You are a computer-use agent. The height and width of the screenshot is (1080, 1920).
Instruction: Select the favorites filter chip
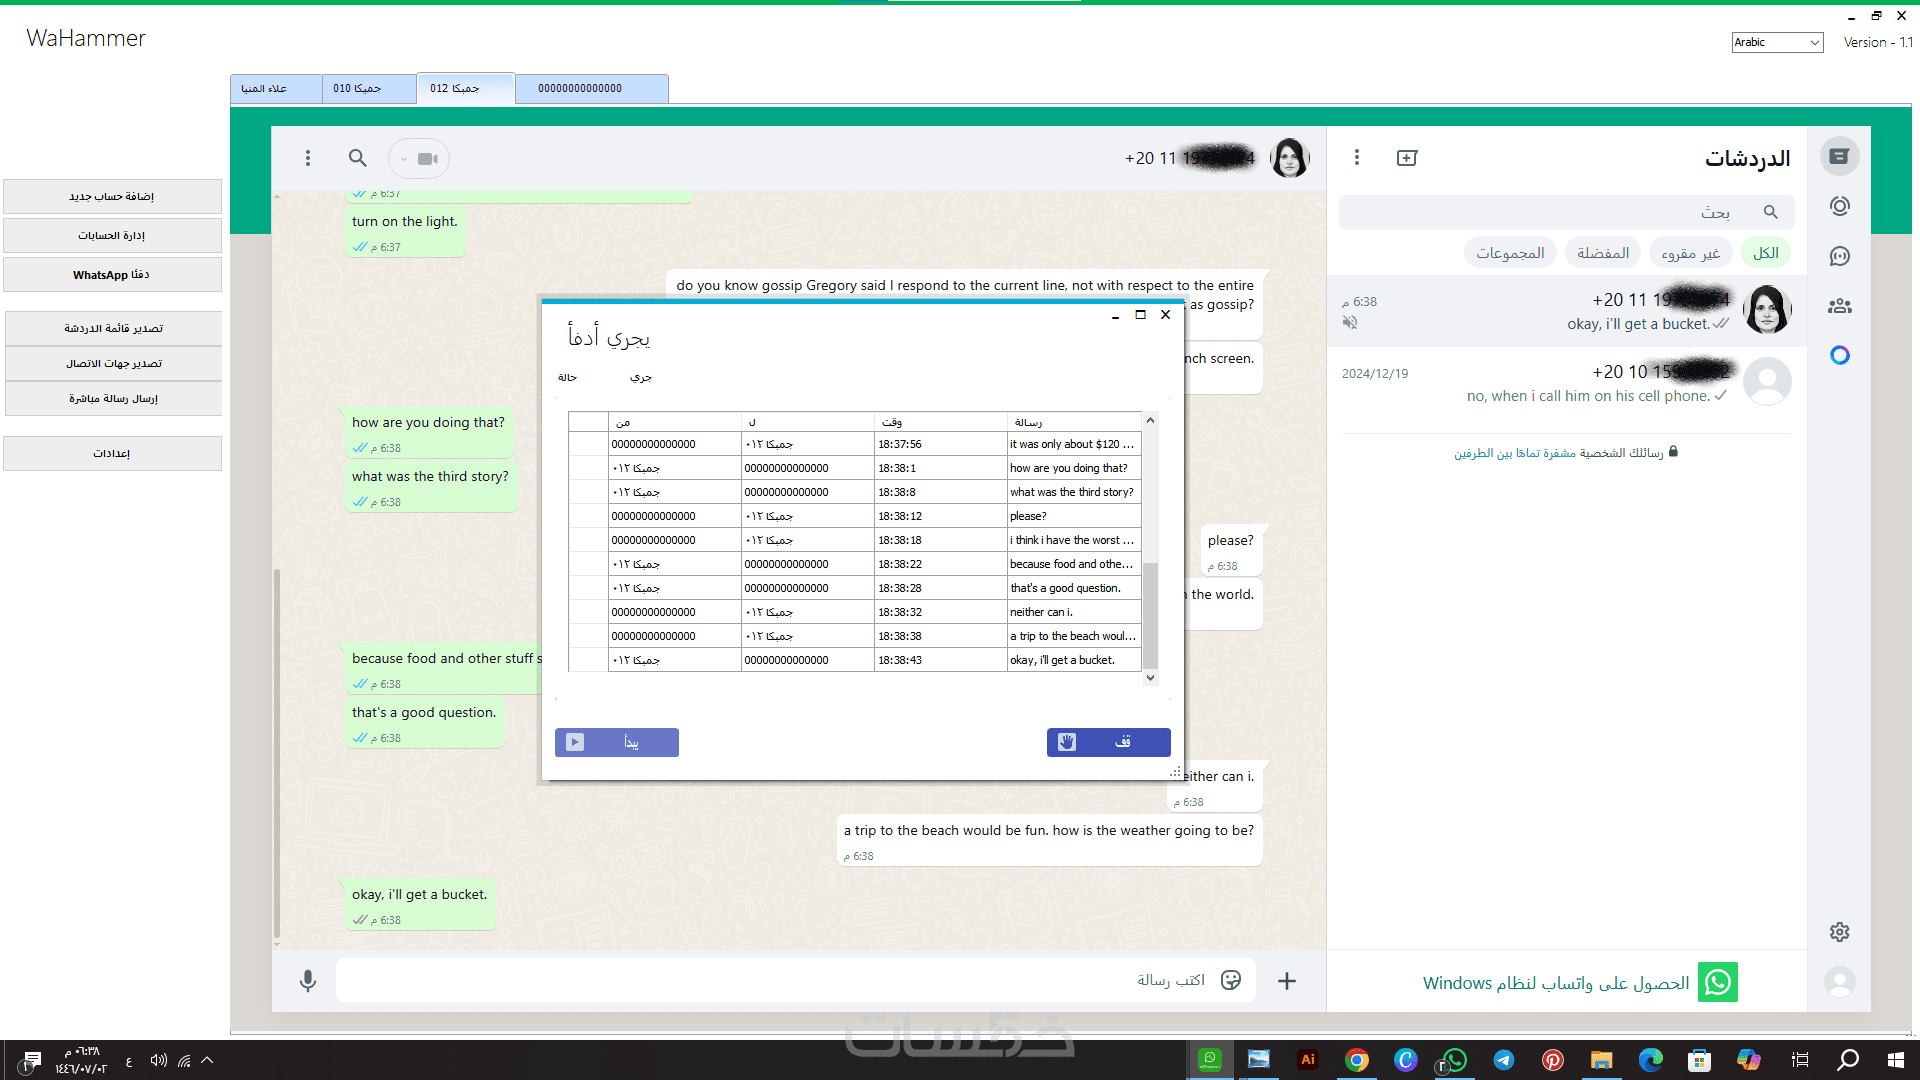[1602, 253]
